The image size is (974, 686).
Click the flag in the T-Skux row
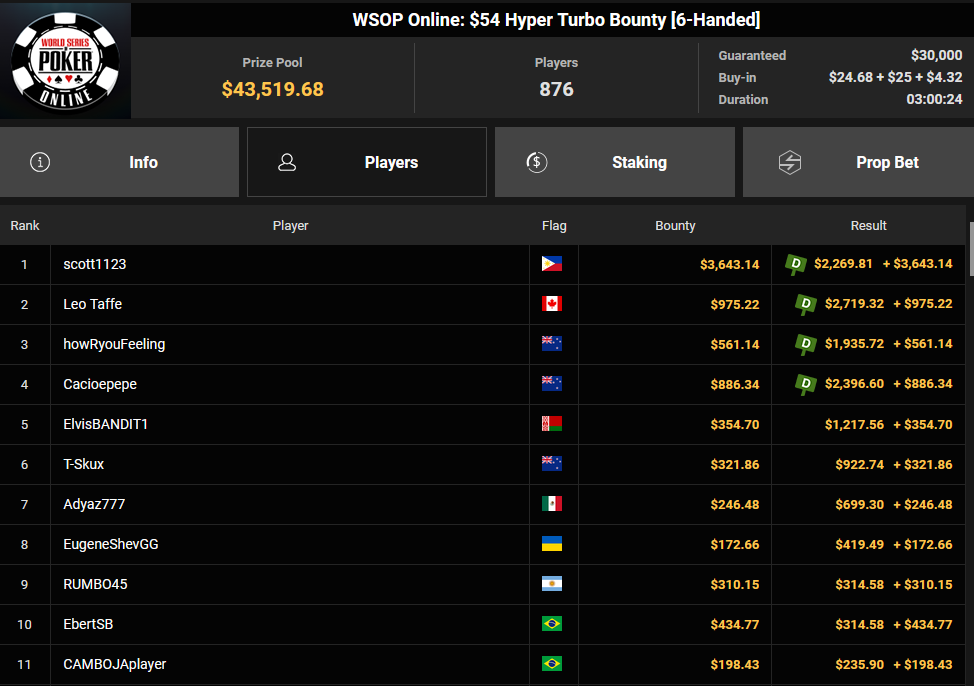tap(552, 464)
